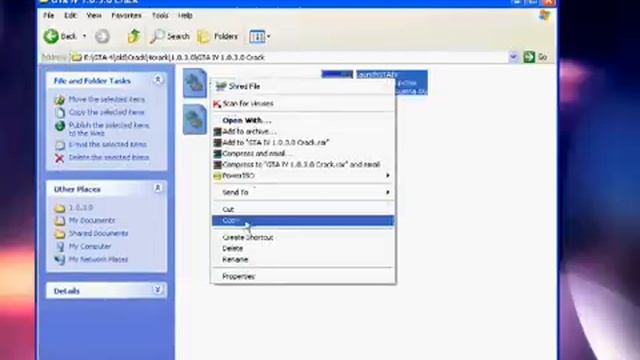Choose Rename in context menu

point(303,259)
